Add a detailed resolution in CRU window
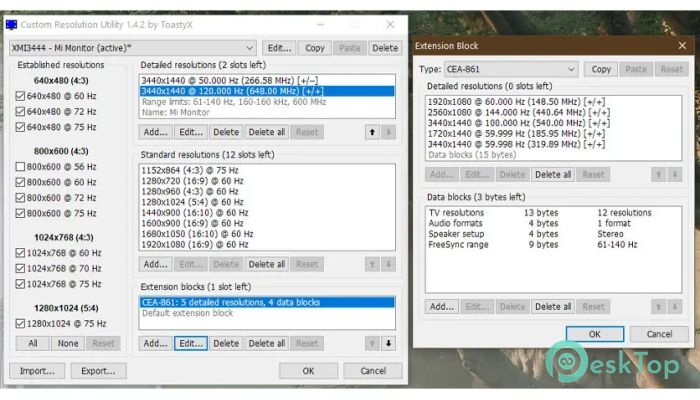Image resolution: width=700 pixels, height=400 pixels. point(155,132)
